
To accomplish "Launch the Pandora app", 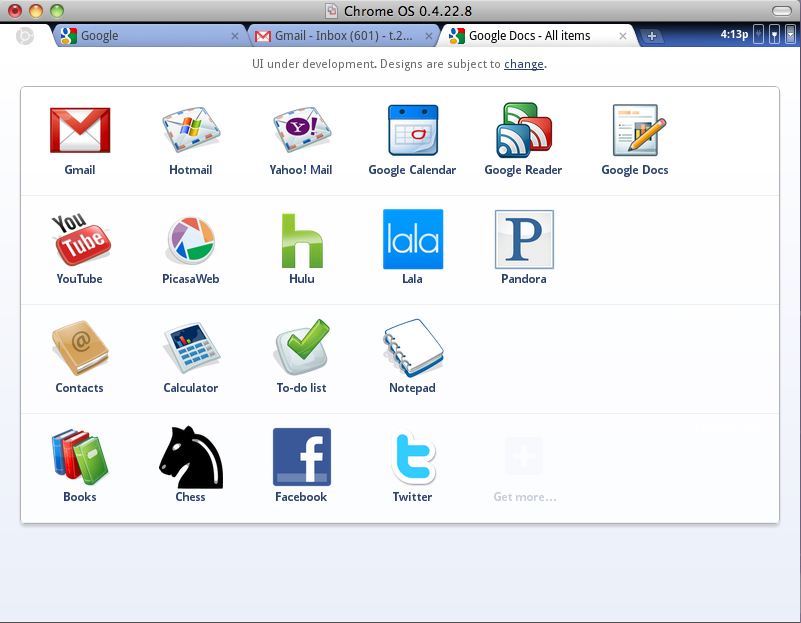I will tap(524, 239).
